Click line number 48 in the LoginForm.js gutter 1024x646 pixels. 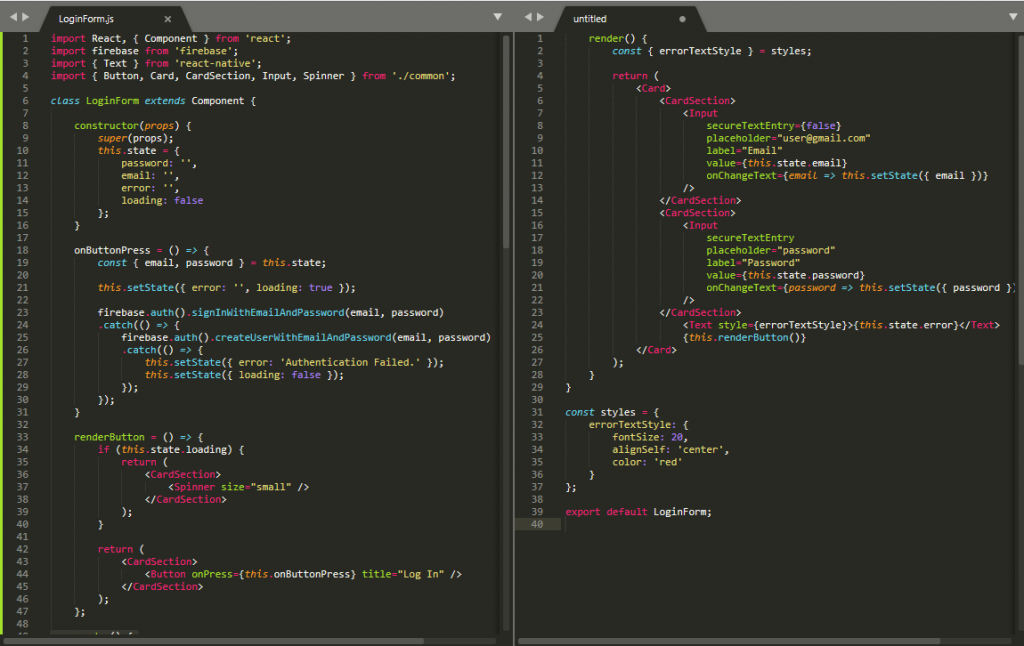[x=22, y=624]
